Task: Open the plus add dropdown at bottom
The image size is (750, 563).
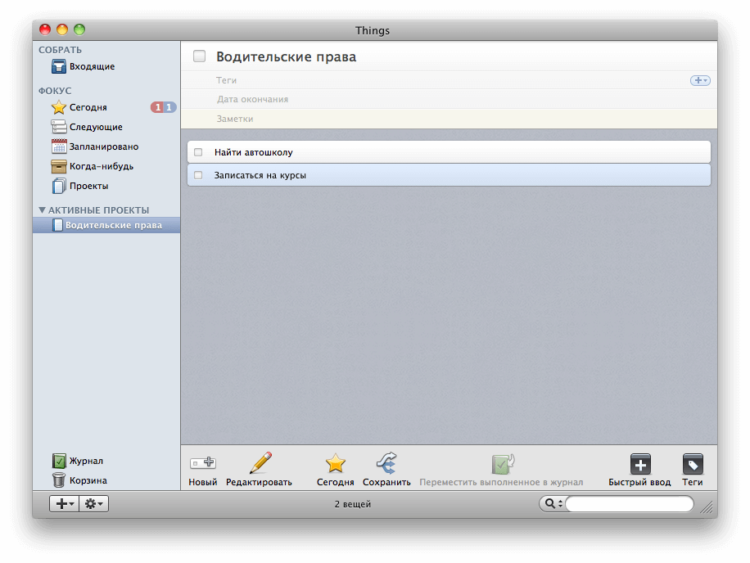Action: click(x=64, y=503)
